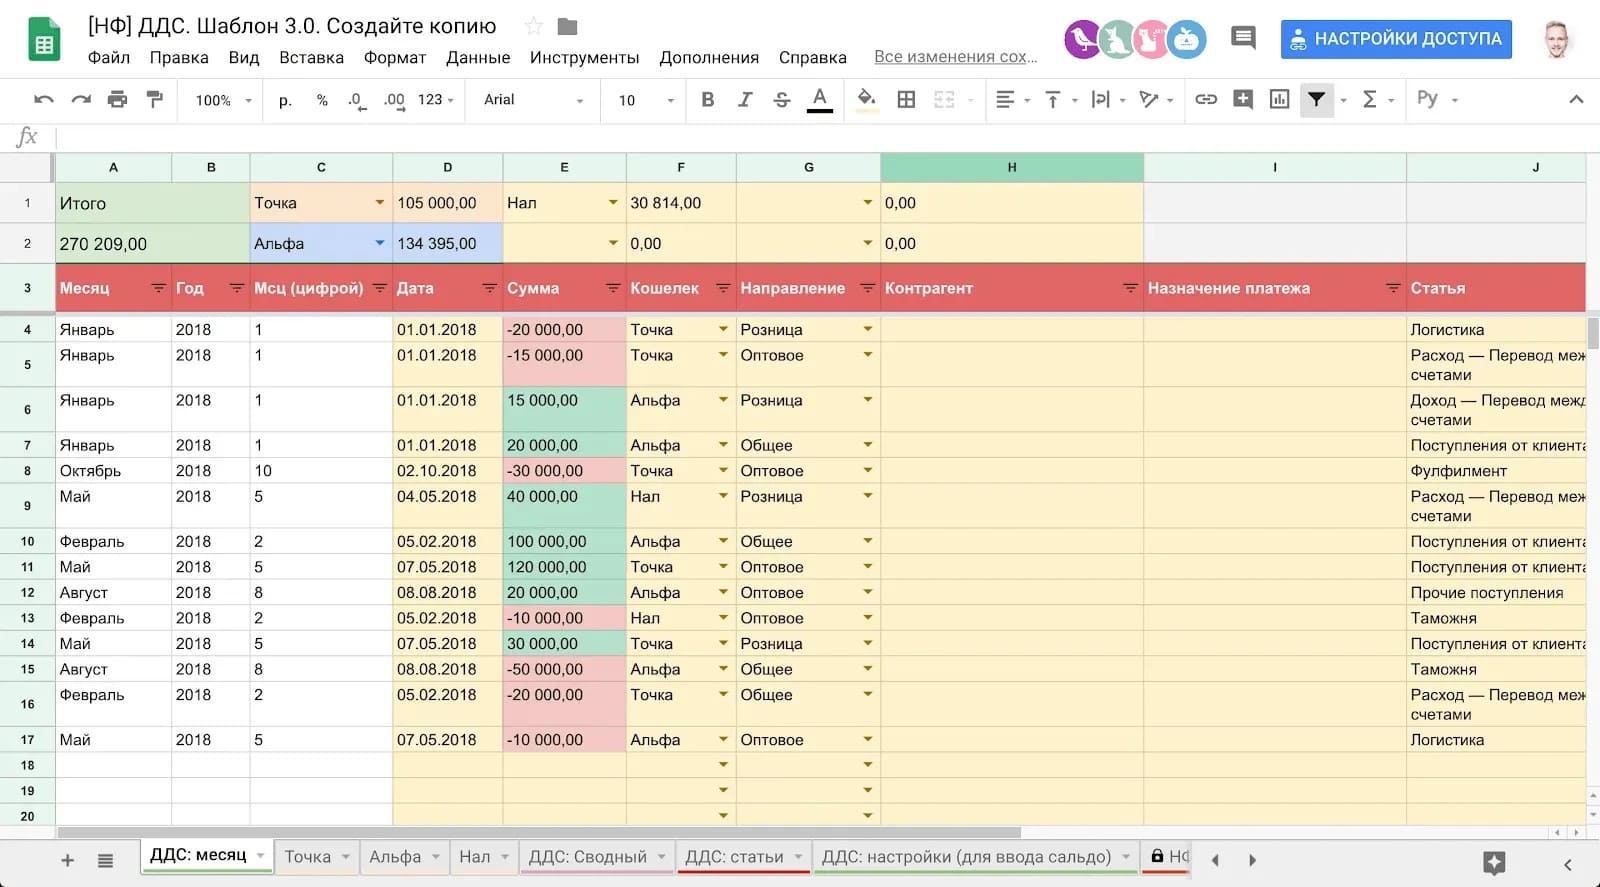Screen dimensions: 1600x887
Task: Toggle Strikethrough formatting
Action: [781, 99]
